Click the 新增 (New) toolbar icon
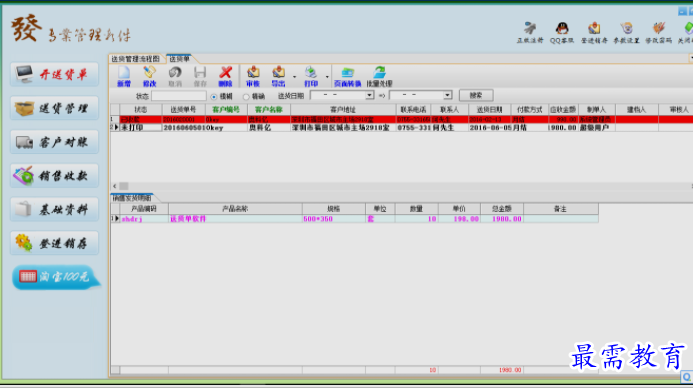 [124, 76]
